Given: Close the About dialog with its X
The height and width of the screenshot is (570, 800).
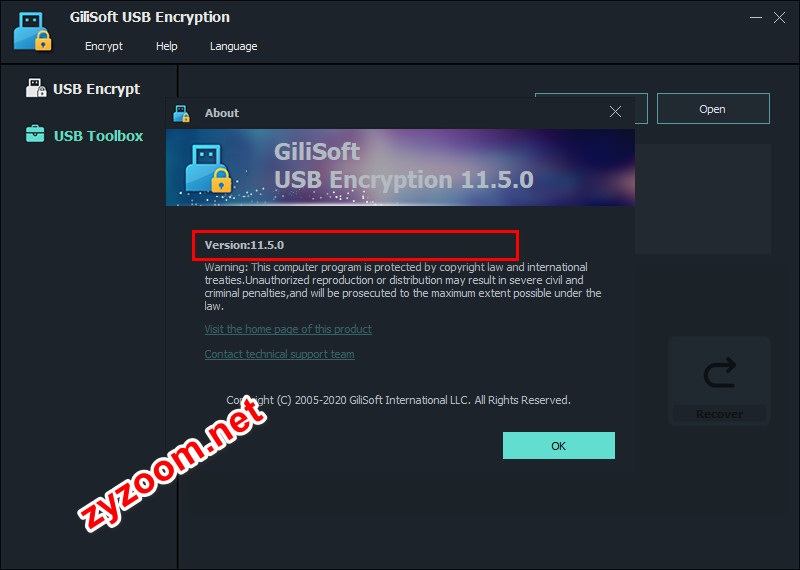Looking at the screenshot, I should (615, 112).
